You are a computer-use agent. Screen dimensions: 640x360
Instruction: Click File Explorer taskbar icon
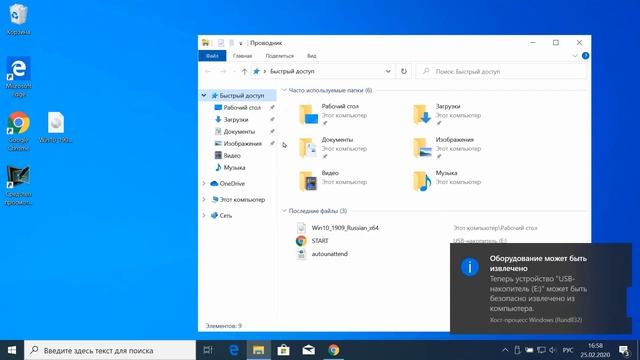point(258,350)
